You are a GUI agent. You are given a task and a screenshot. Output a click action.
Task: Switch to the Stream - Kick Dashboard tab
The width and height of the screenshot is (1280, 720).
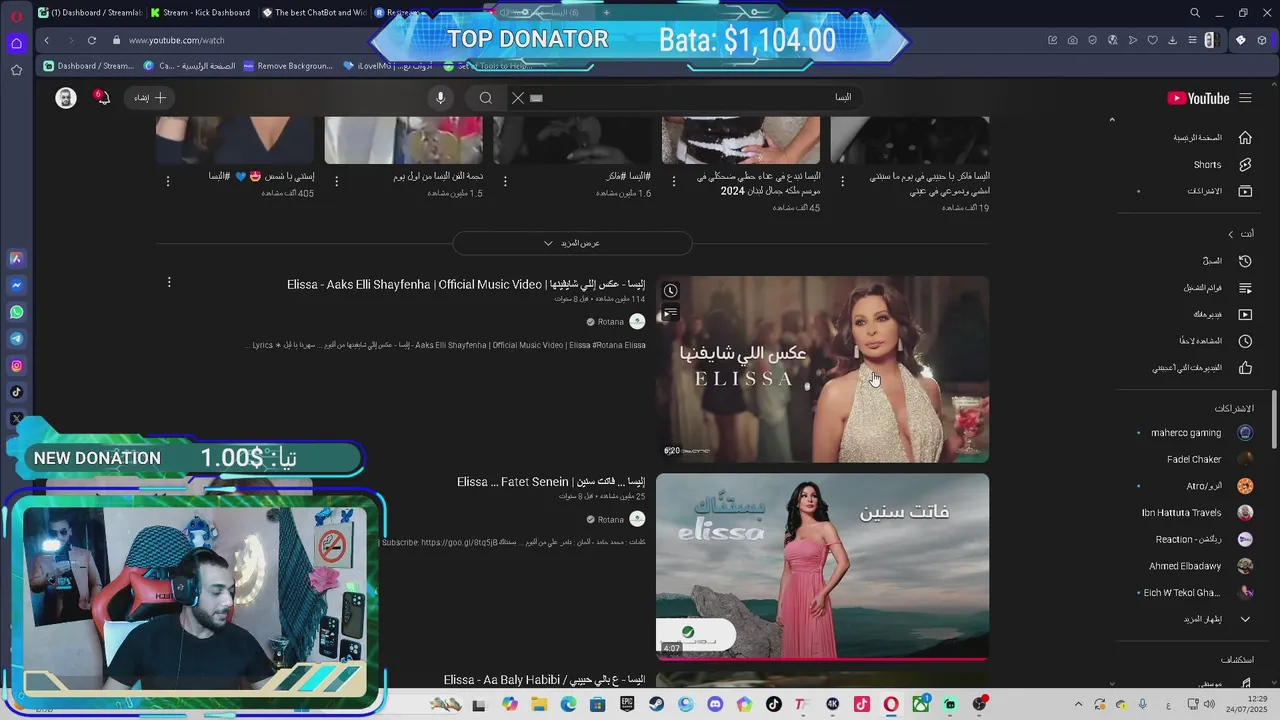click(x=200, y=13)
